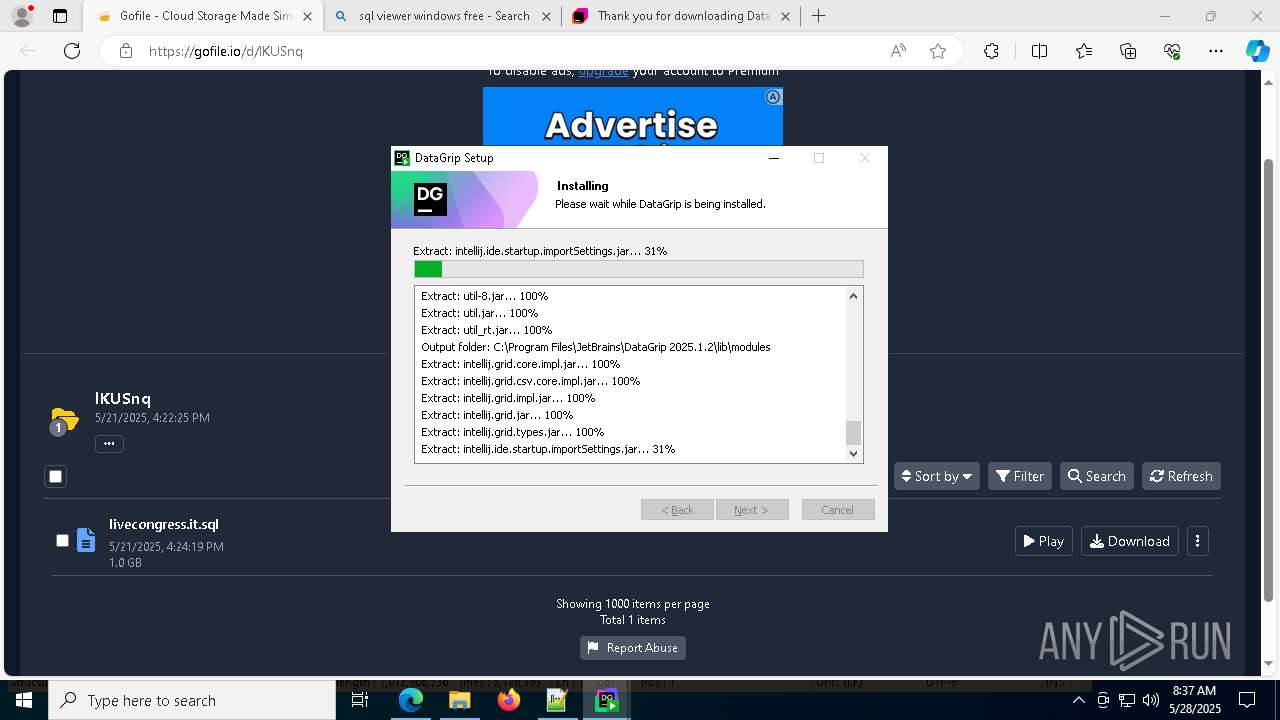Close the Gofile tab
This screenshot has height=720, width=1280.
coord(307,16)
